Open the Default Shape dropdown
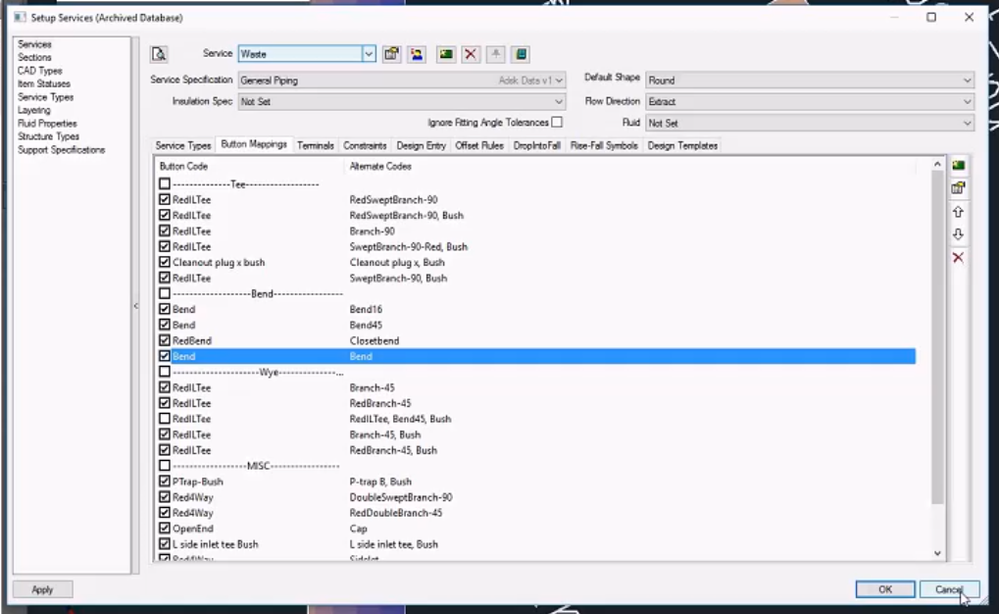 pos(809,80)
